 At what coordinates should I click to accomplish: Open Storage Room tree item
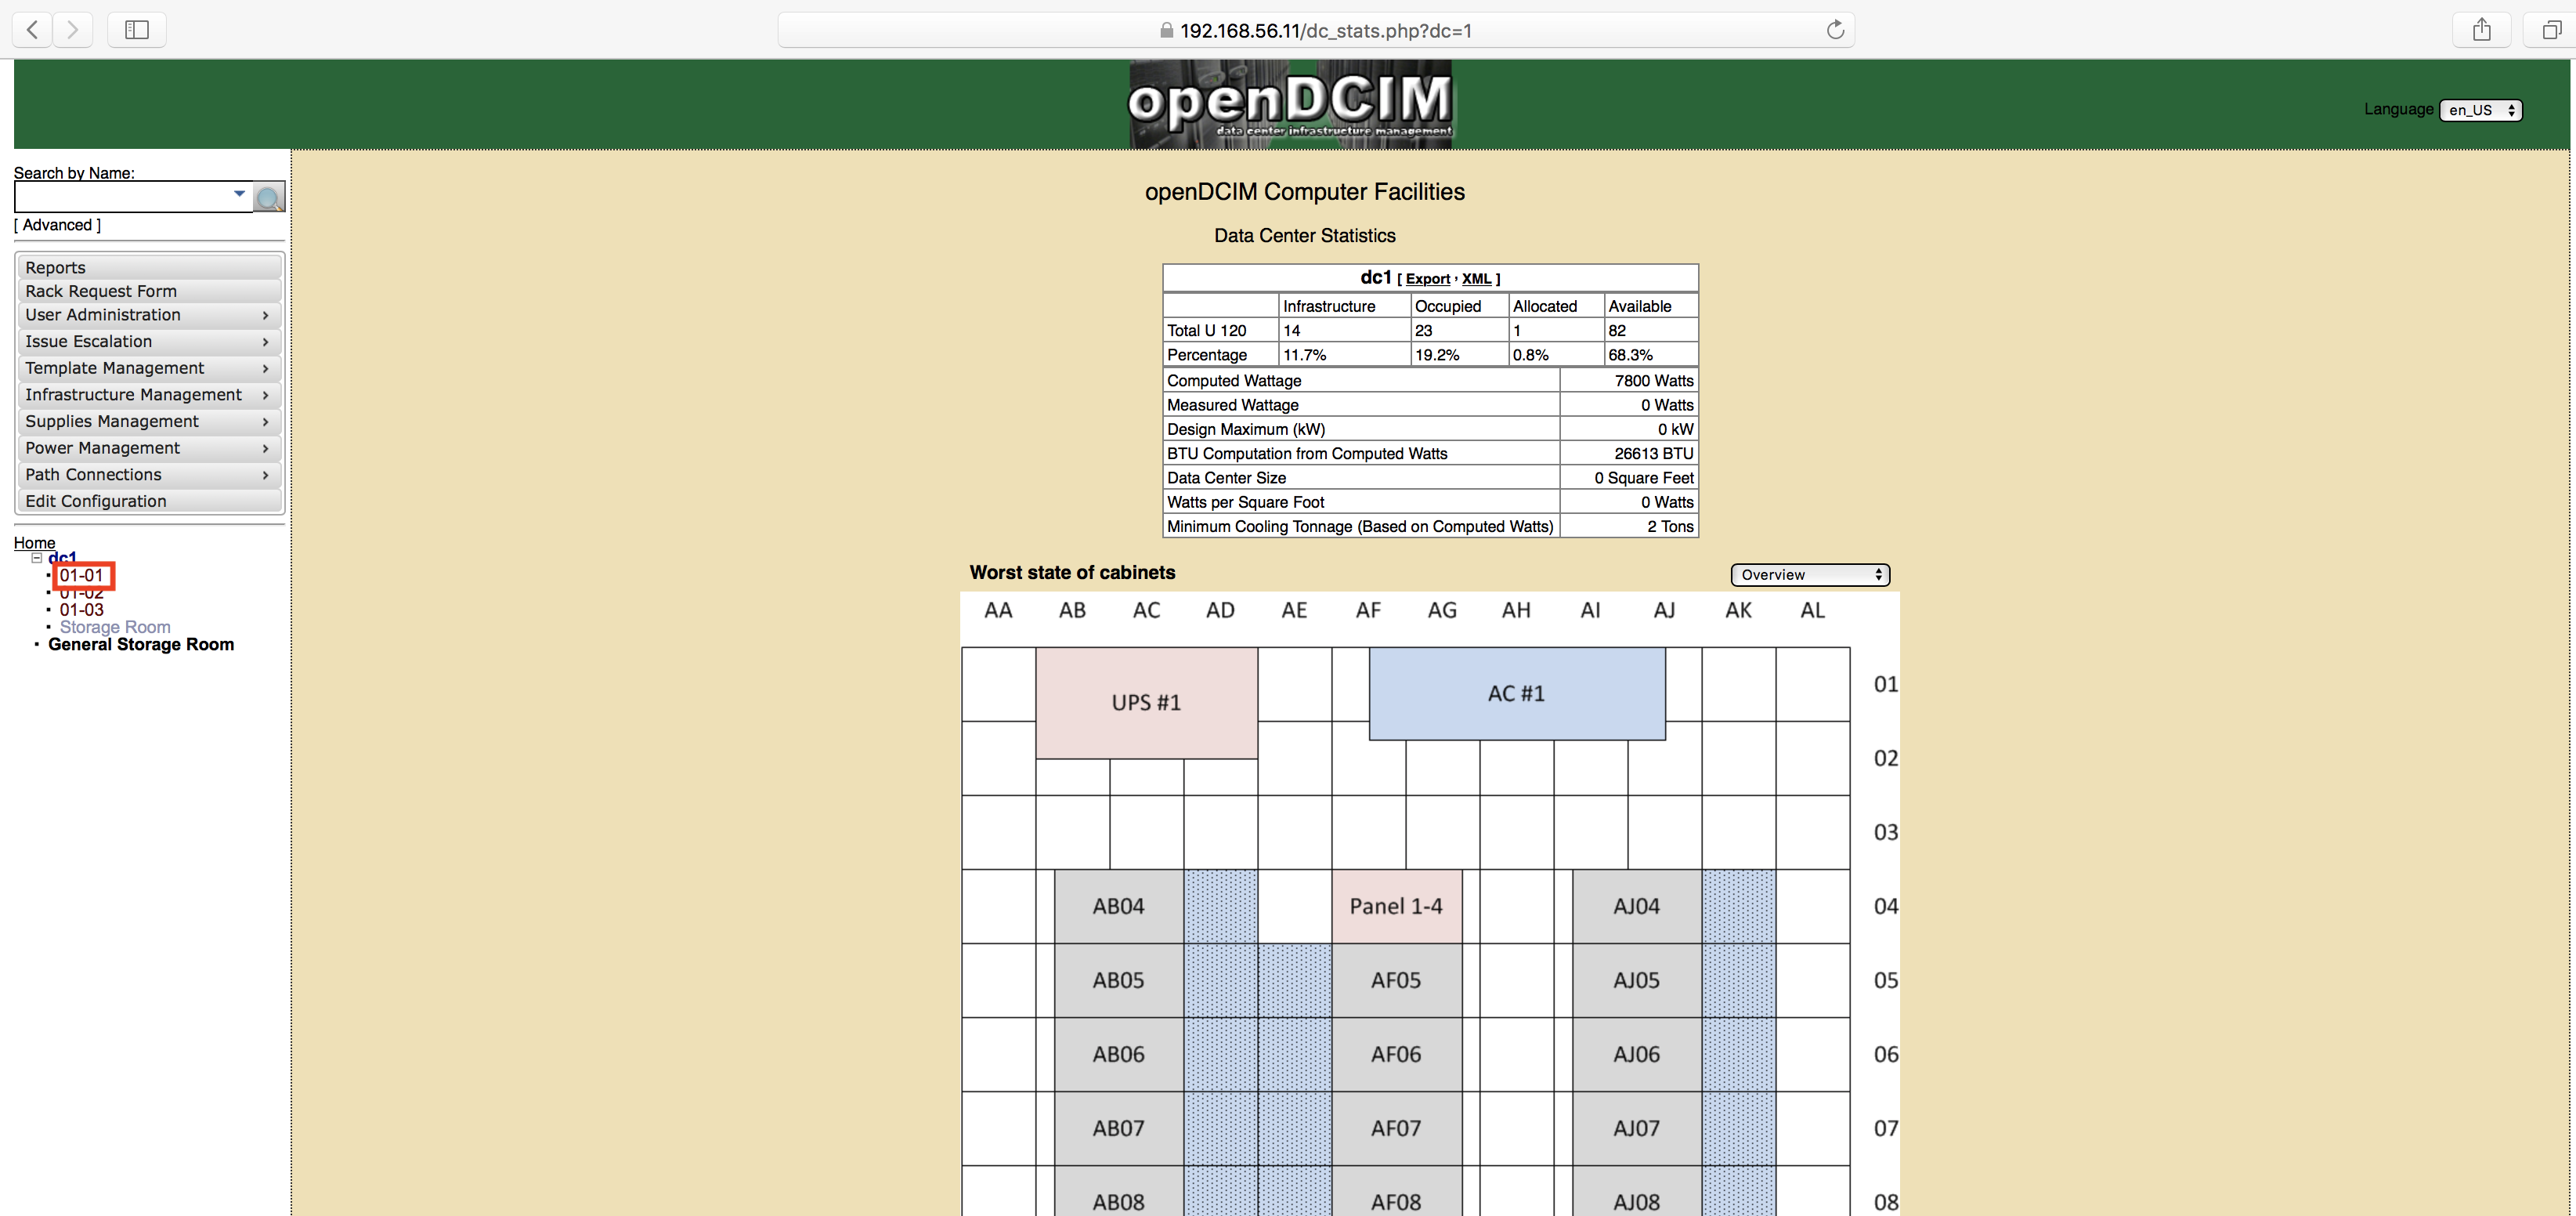[115, 627]
